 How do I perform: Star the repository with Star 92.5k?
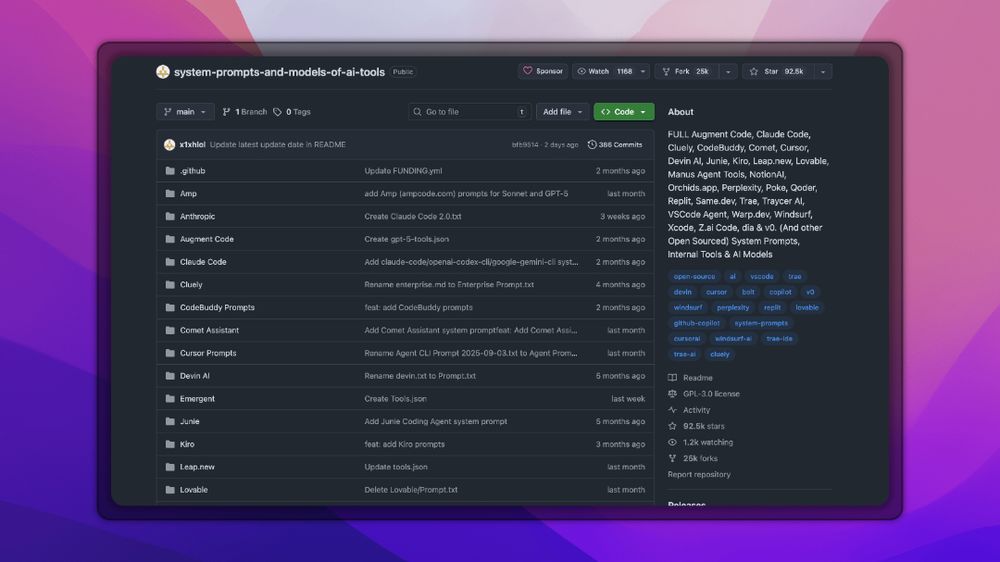coord(778,71)
